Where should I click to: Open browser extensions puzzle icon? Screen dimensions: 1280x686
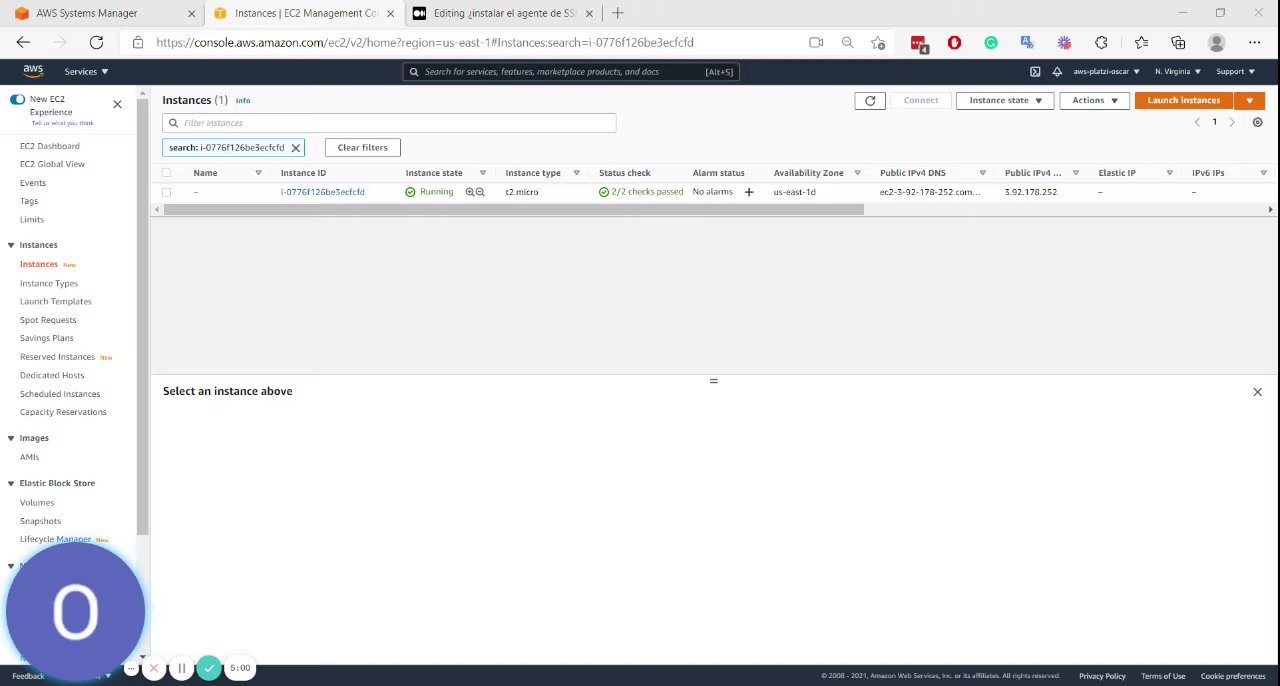tap(1101, 43)
